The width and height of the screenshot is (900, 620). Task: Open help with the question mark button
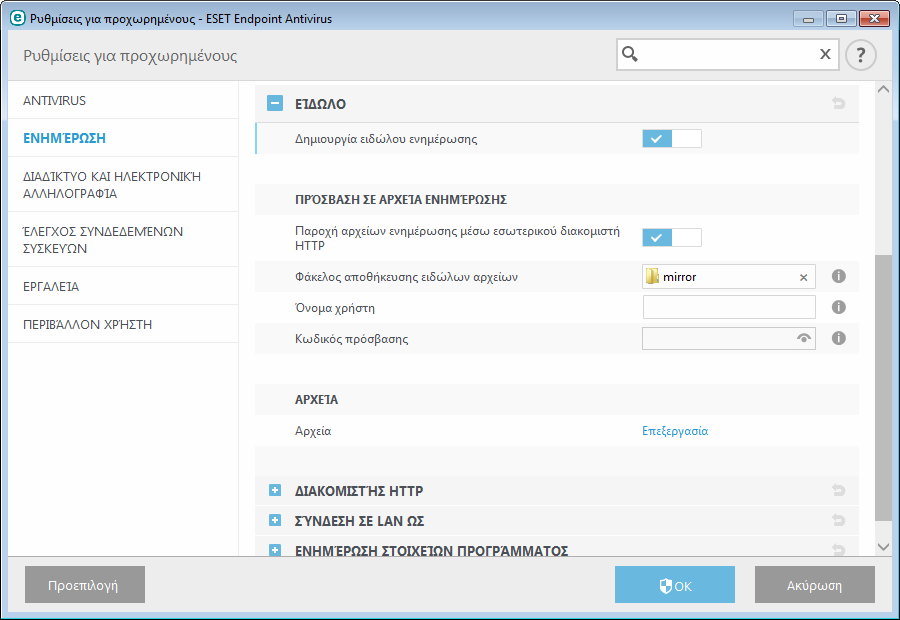860,55
